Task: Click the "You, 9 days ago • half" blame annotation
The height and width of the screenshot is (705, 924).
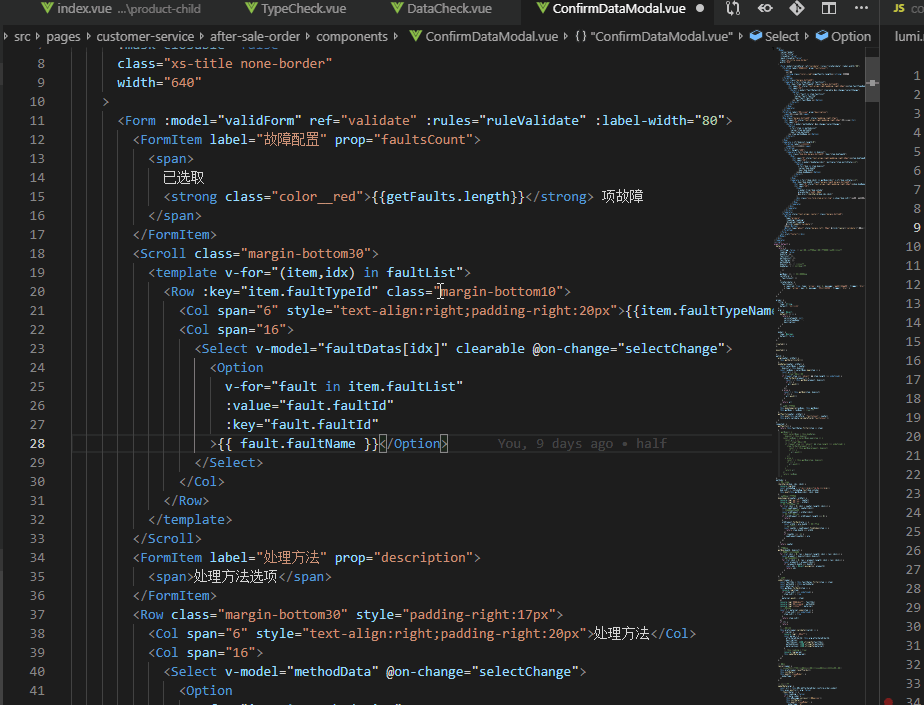Action: click(x=582, y=443)
